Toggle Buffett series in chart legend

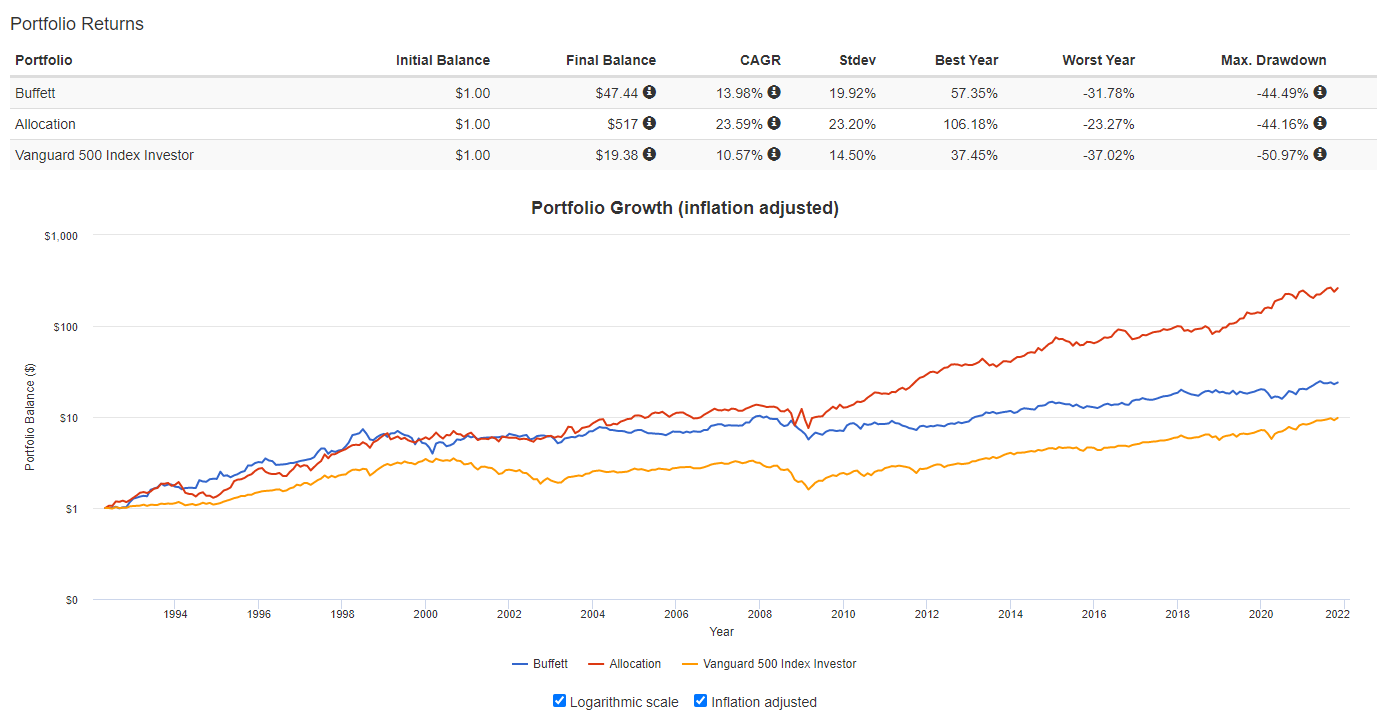tap(540, 664)
